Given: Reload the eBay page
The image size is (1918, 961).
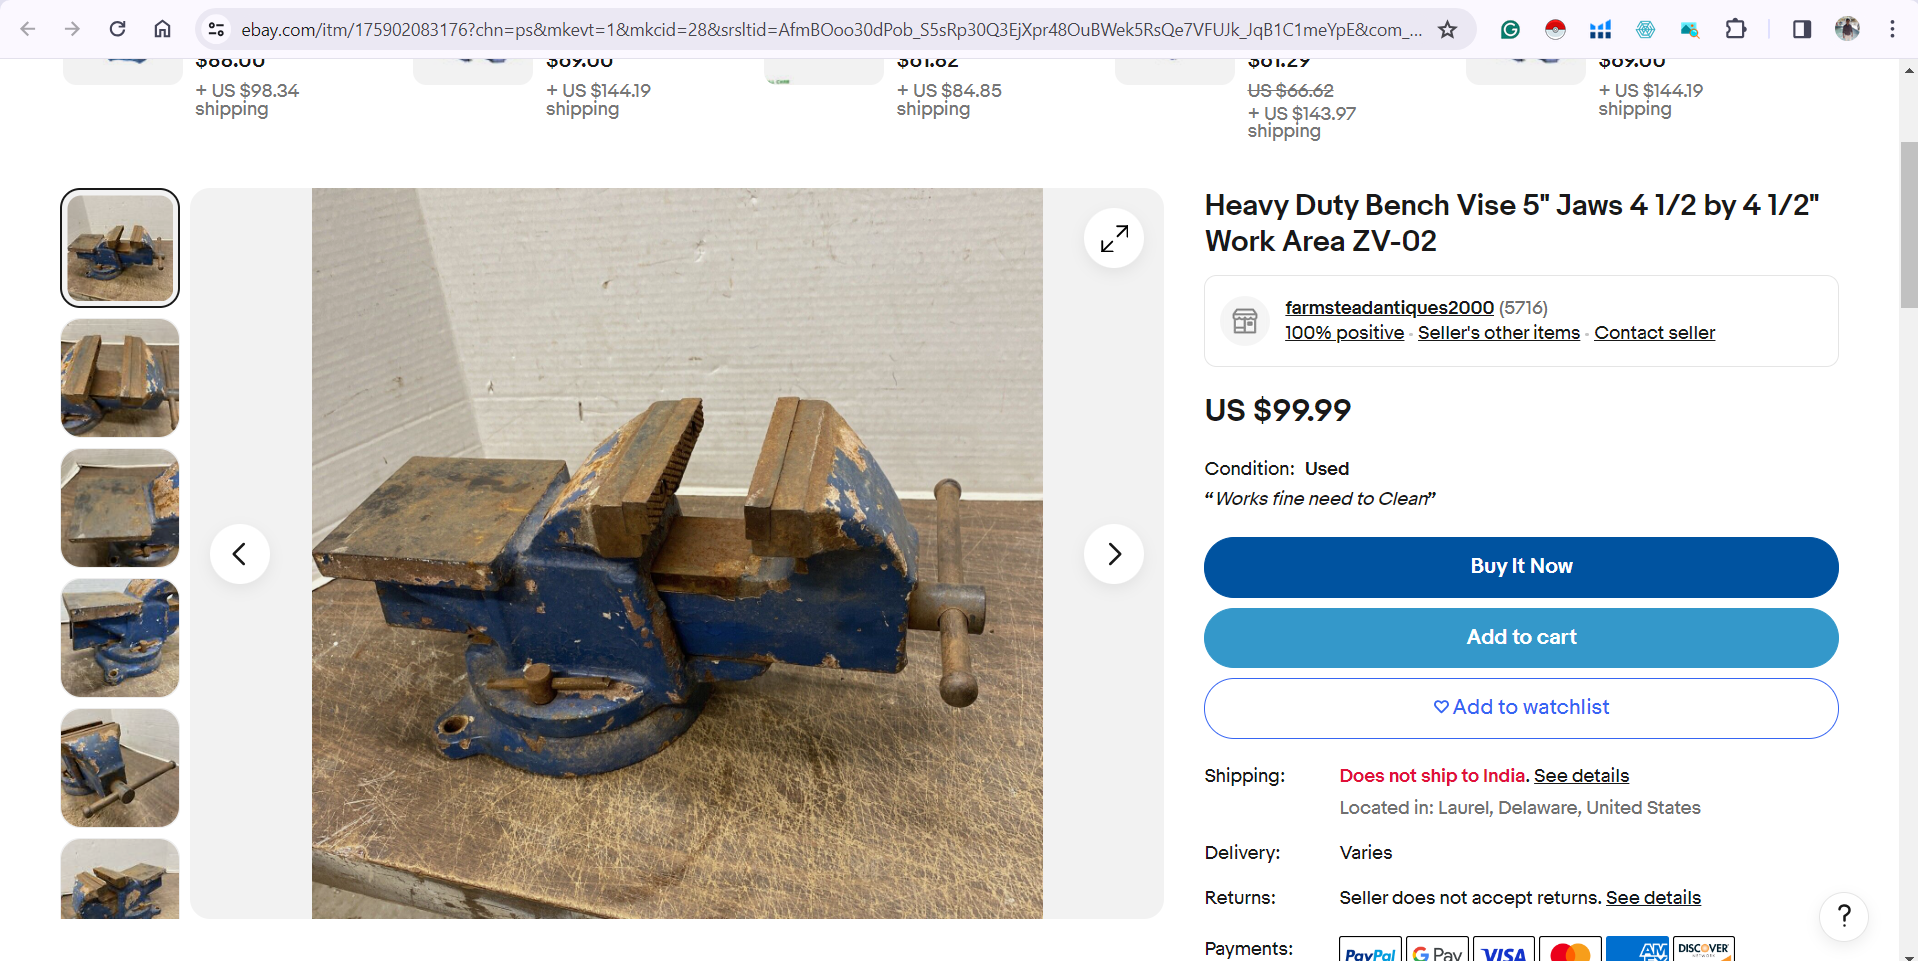Looking at the screenshot, I should [117, 29].
